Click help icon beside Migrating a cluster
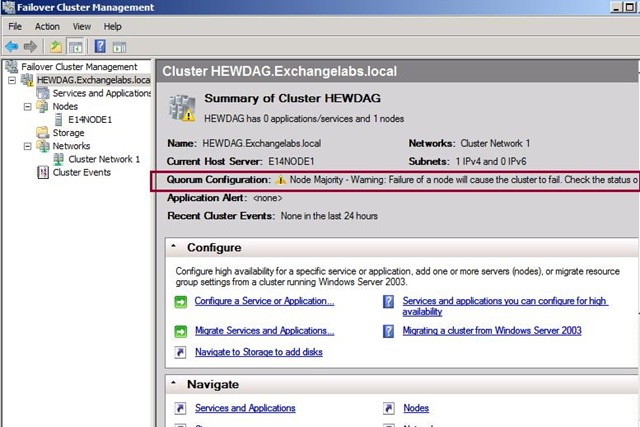 [x=388, y=331]
